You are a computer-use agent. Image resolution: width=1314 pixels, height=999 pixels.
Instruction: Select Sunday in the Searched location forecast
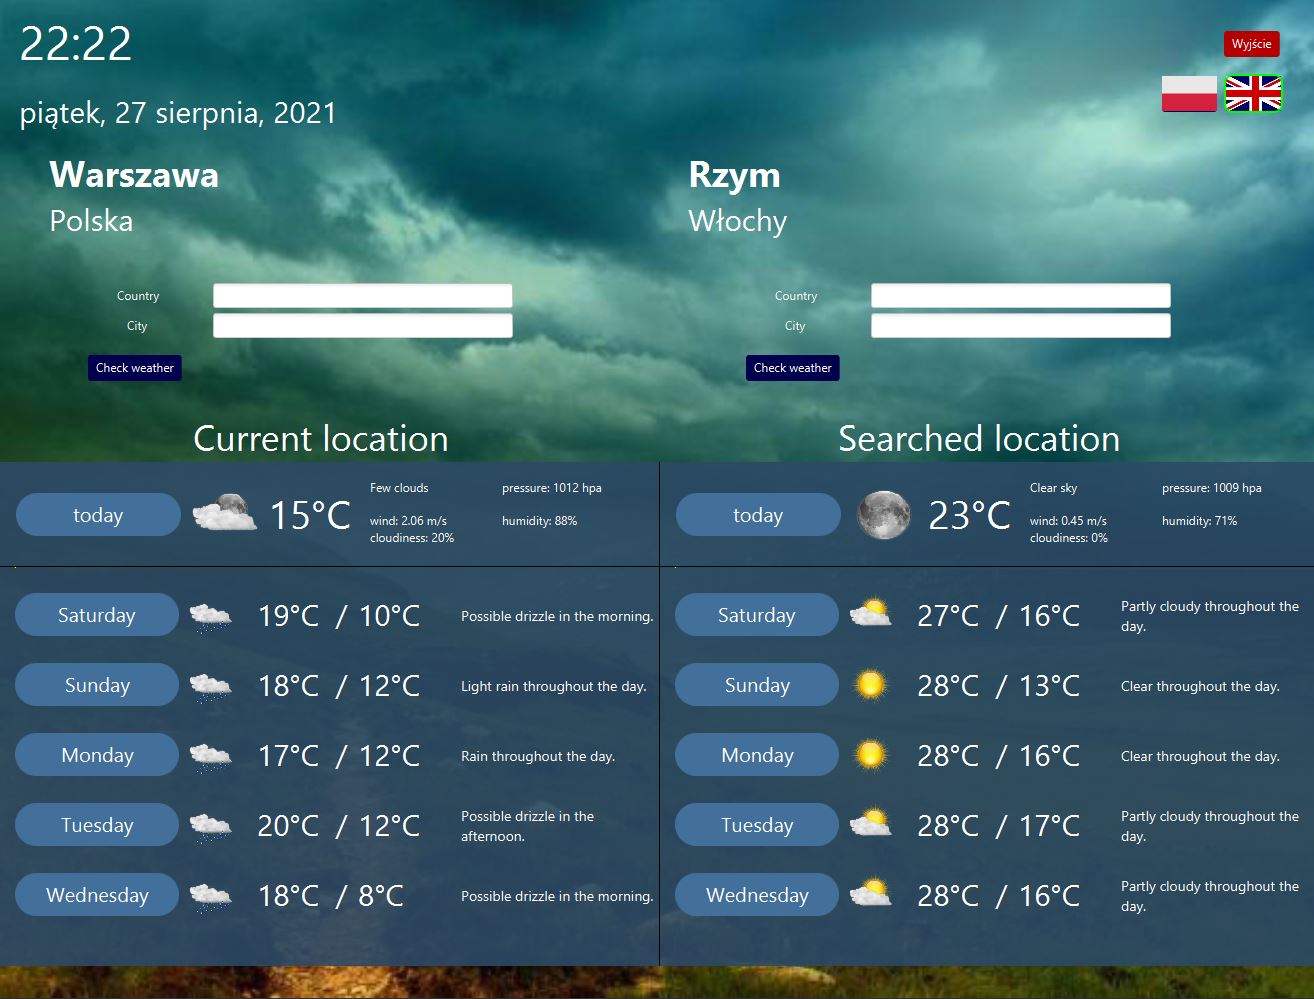coord(757,684)
